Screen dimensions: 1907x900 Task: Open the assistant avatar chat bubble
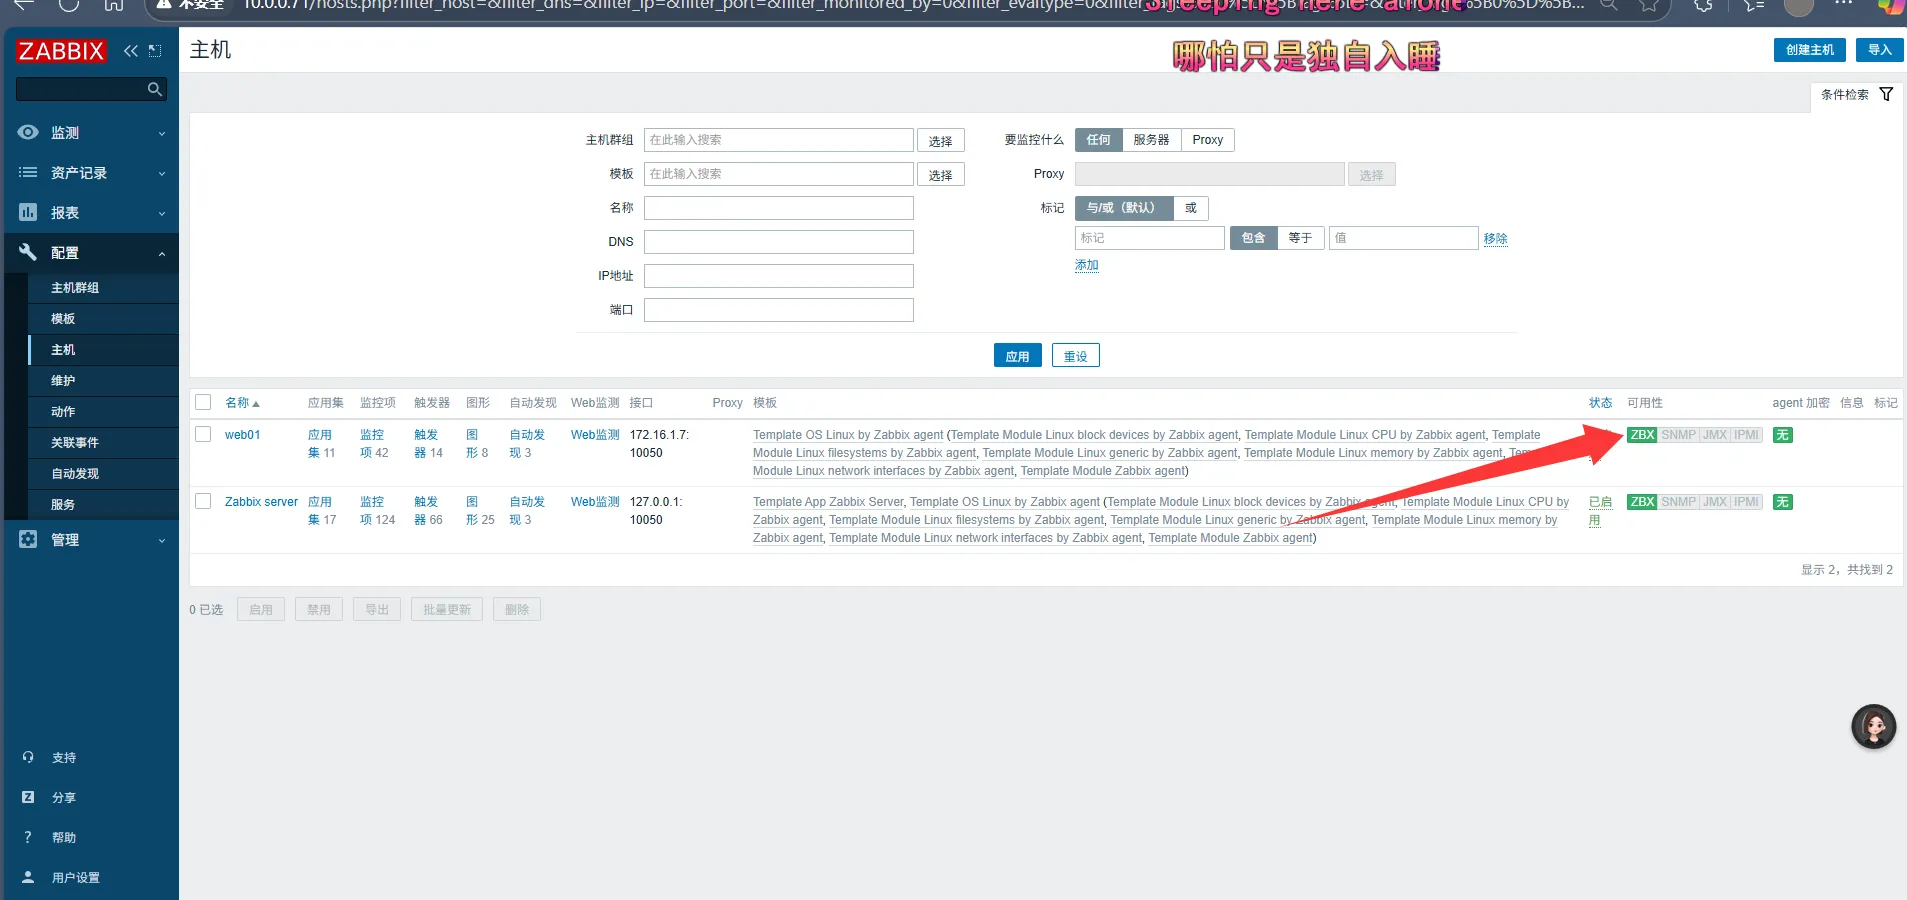[1873, 727]
